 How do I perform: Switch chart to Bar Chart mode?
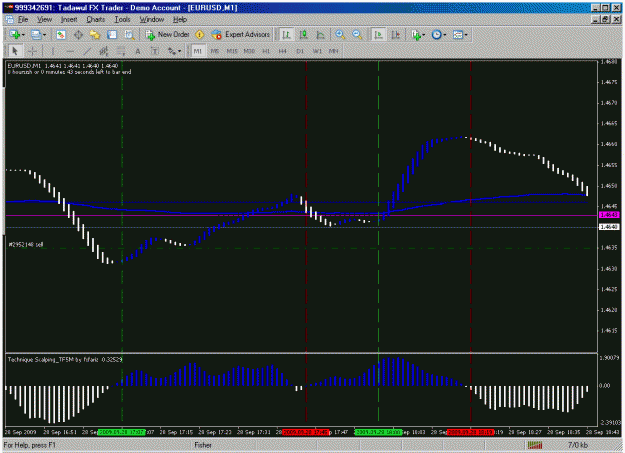(x=286, y=35)
